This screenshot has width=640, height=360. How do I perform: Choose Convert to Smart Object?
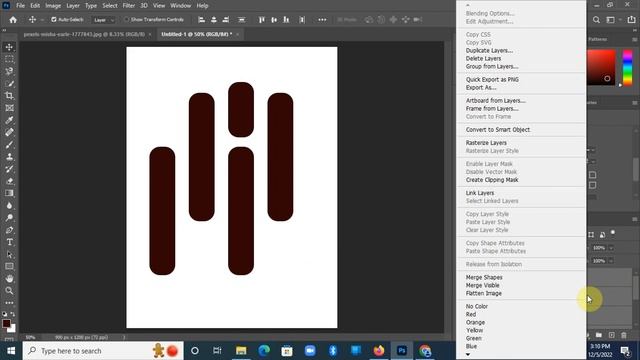coord(498,130)
